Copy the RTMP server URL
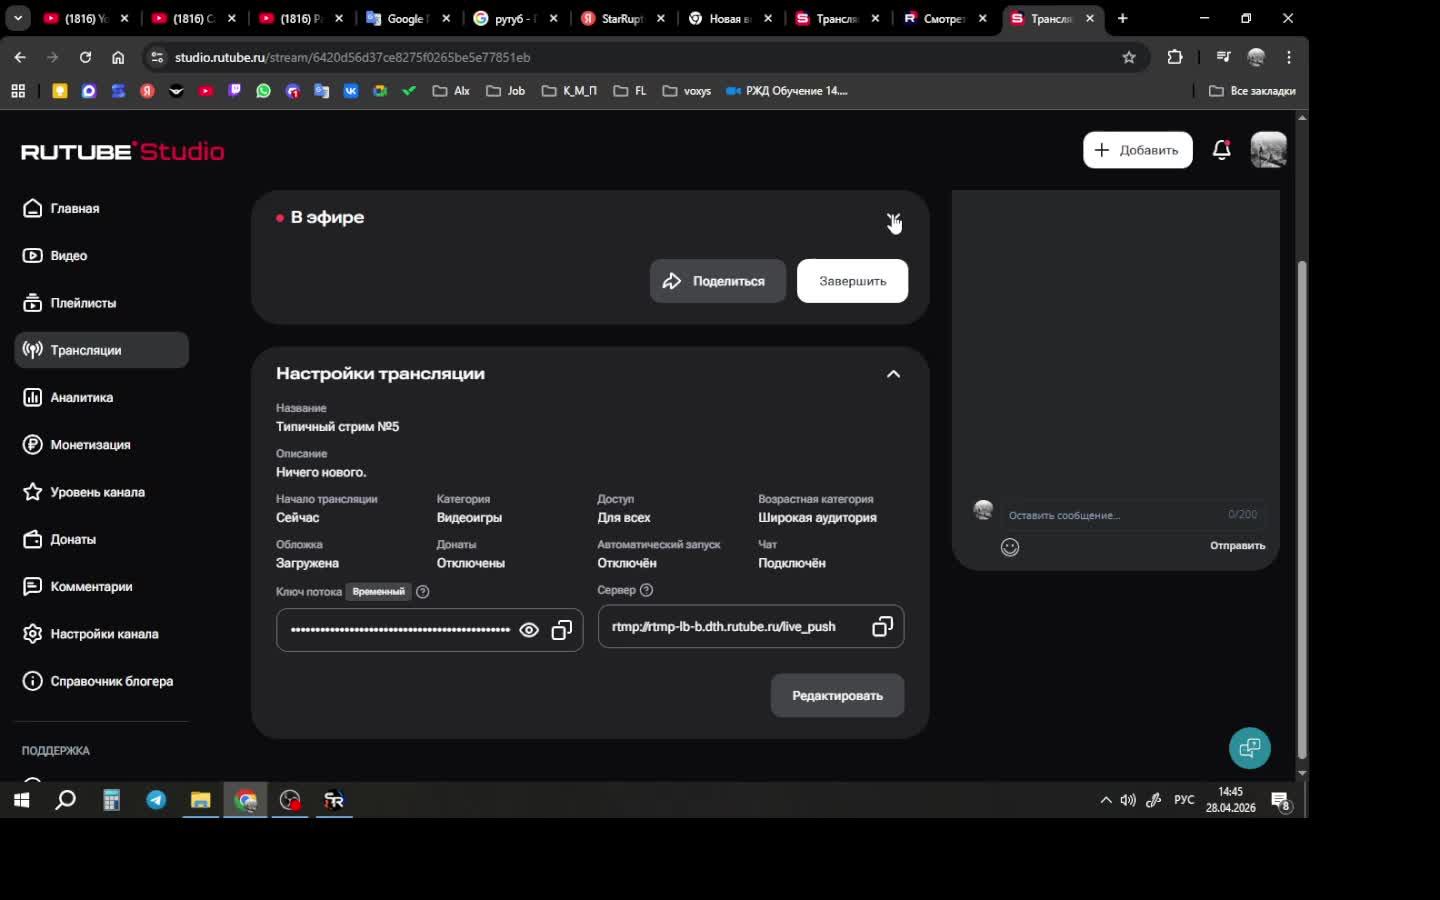 [x=882, y=627]
